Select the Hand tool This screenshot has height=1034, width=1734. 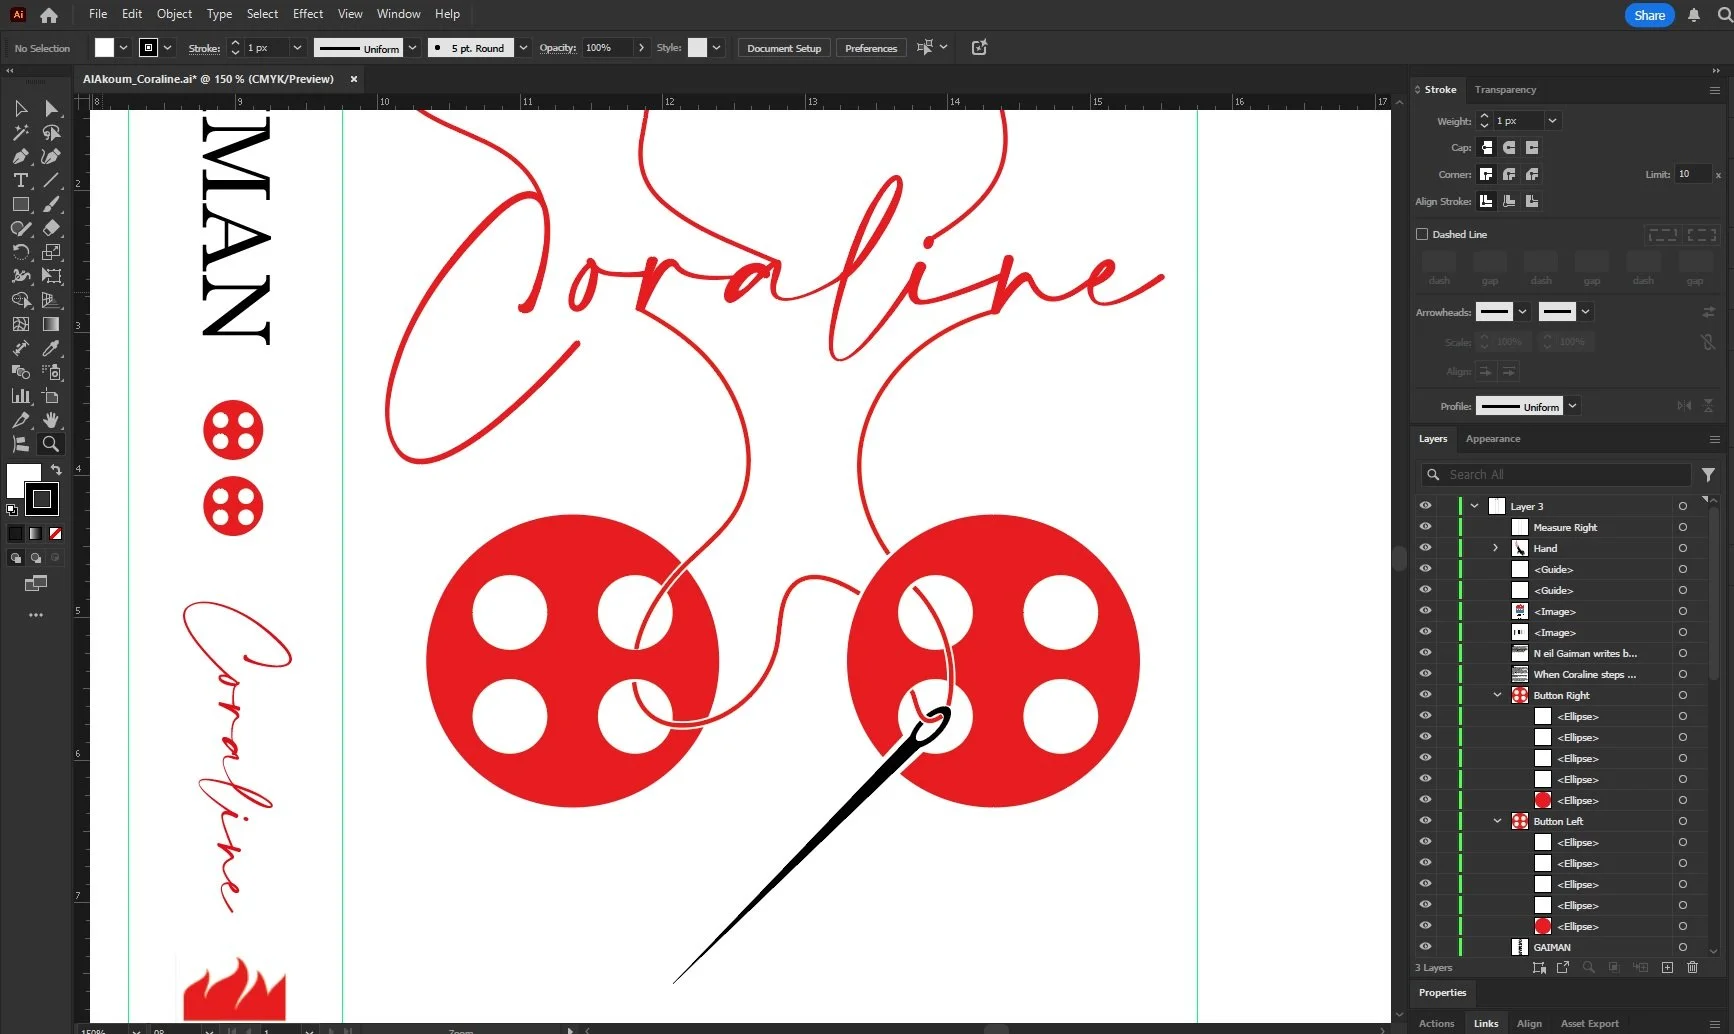(x=50, y=420)
